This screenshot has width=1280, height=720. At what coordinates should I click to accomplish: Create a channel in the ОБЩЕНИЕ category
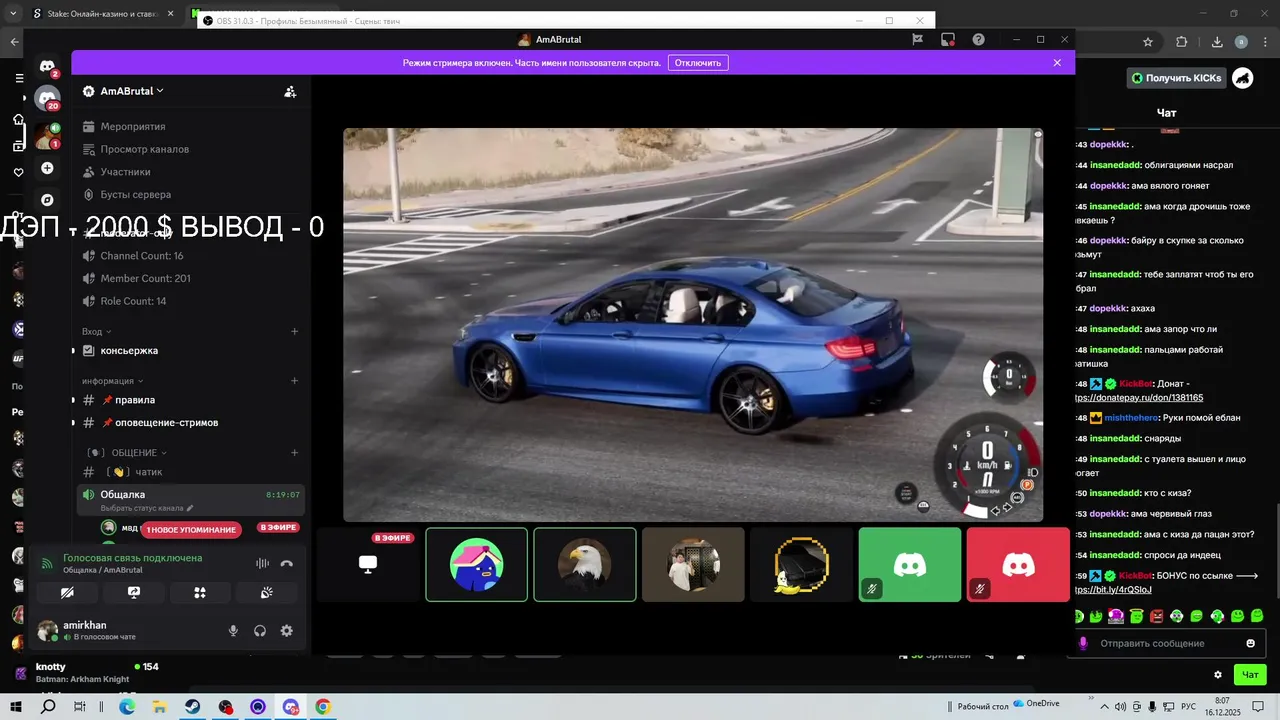pyautogui.click(x=294, y=453)
